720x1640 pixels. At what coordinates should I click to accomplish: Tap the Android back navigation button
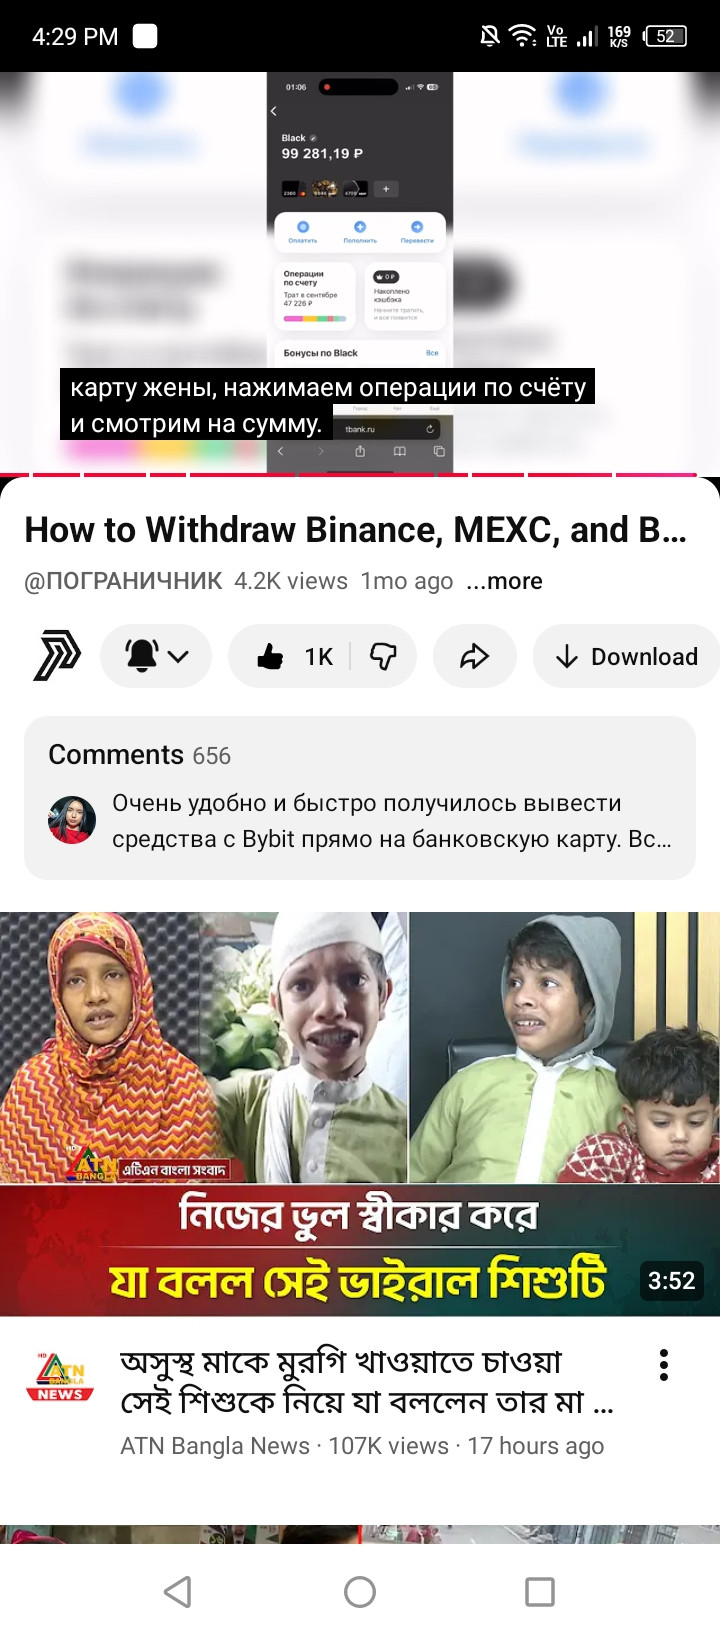click(178, 1592)
